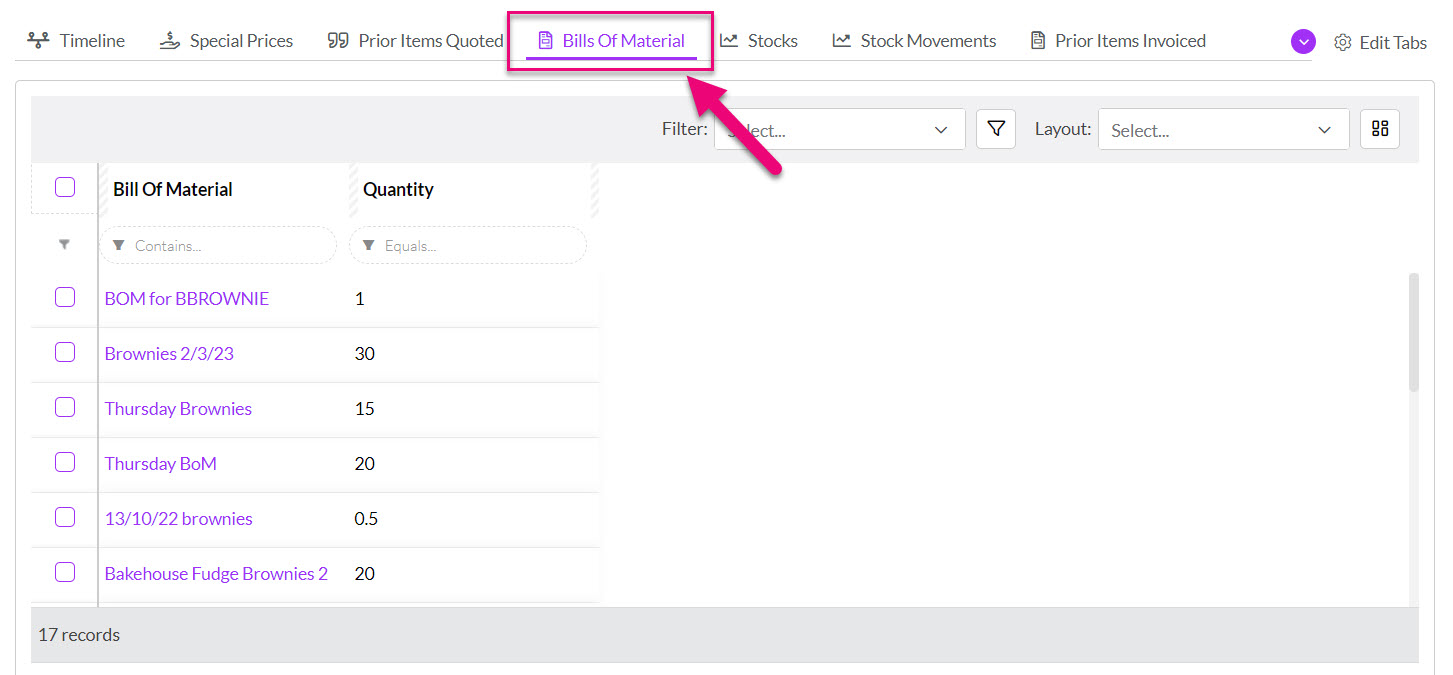This screenshot has height=675, width=1453.
Task: Click the Stock Movements chart icon
Action: pos(841,41)
